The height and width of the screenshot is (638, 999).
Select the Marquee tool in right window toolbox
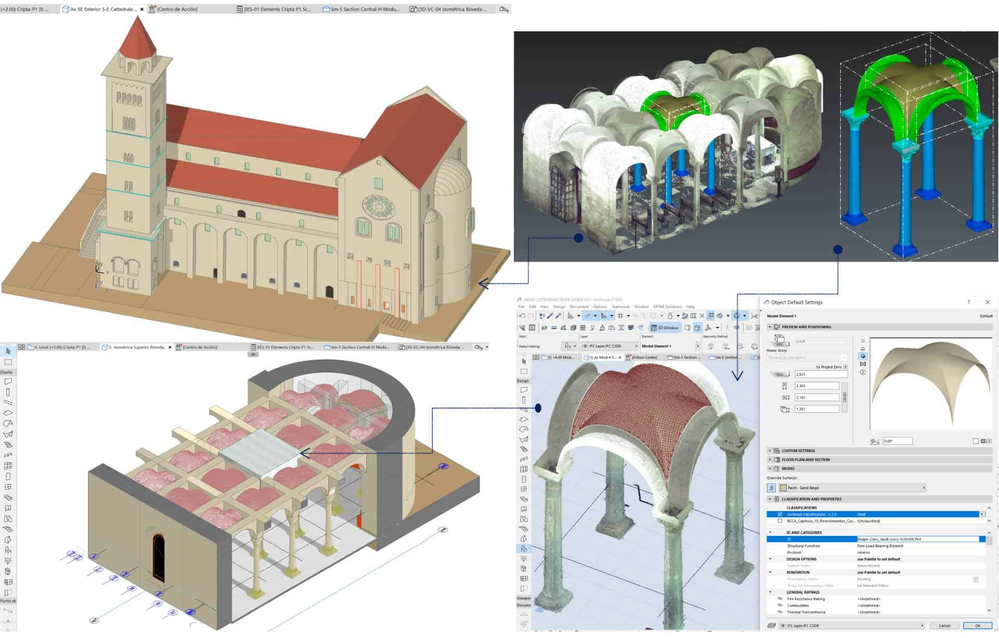point(524,371)
